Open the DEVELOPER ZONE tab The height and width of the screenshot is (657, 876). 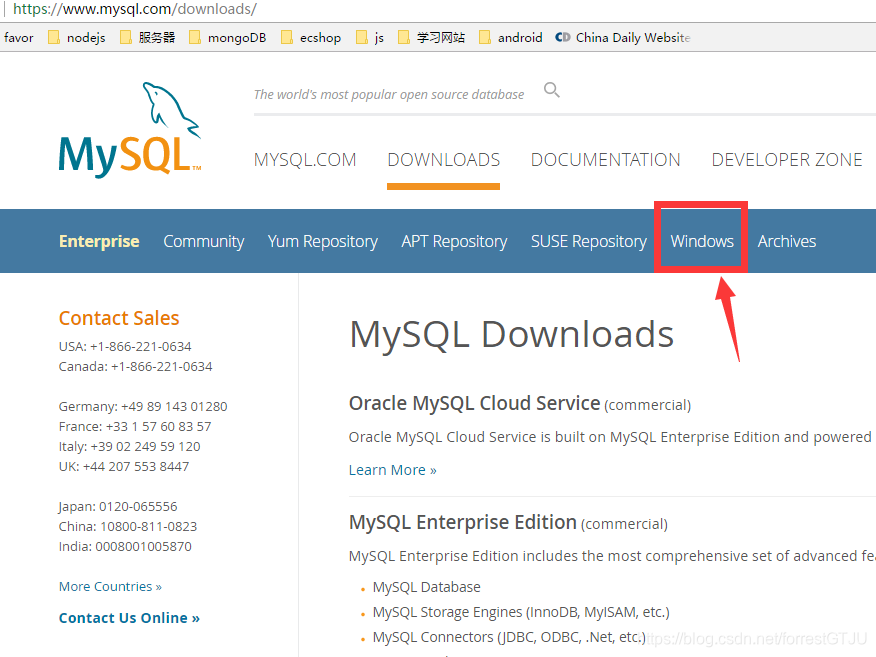[x=787, y=160]
